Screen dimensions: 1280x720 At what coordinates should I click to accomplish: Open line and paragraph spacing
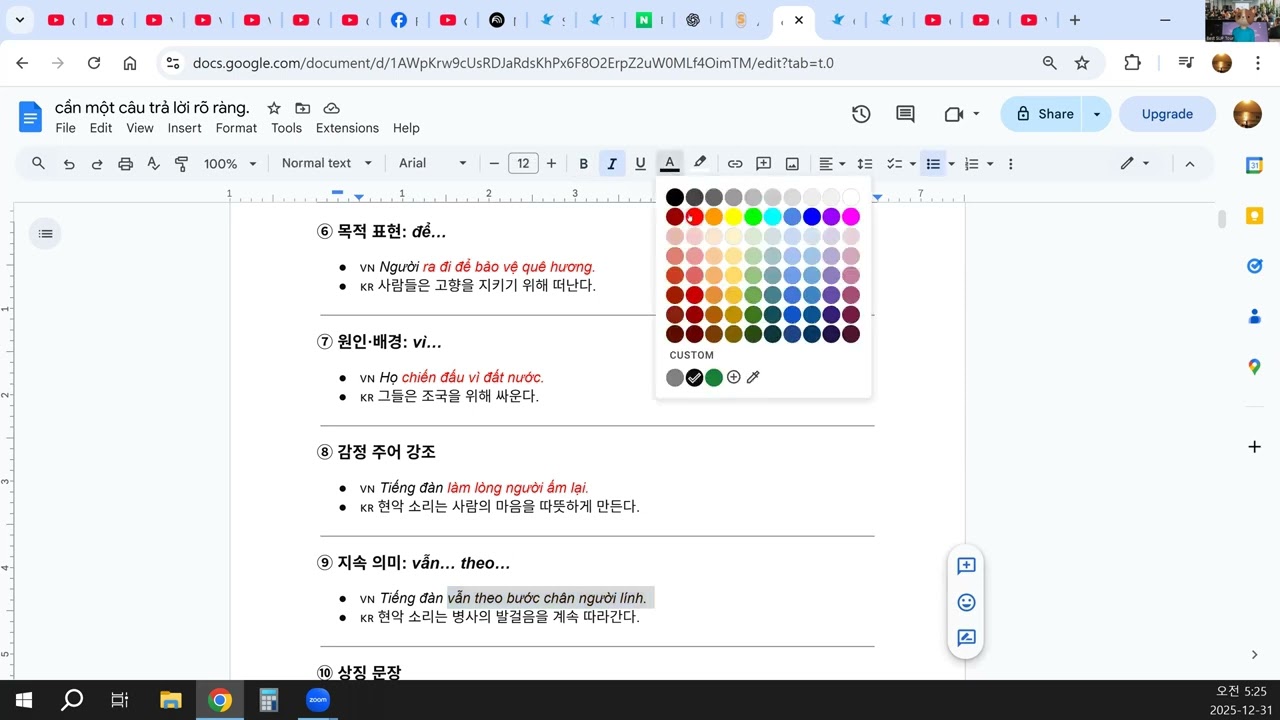866,164
